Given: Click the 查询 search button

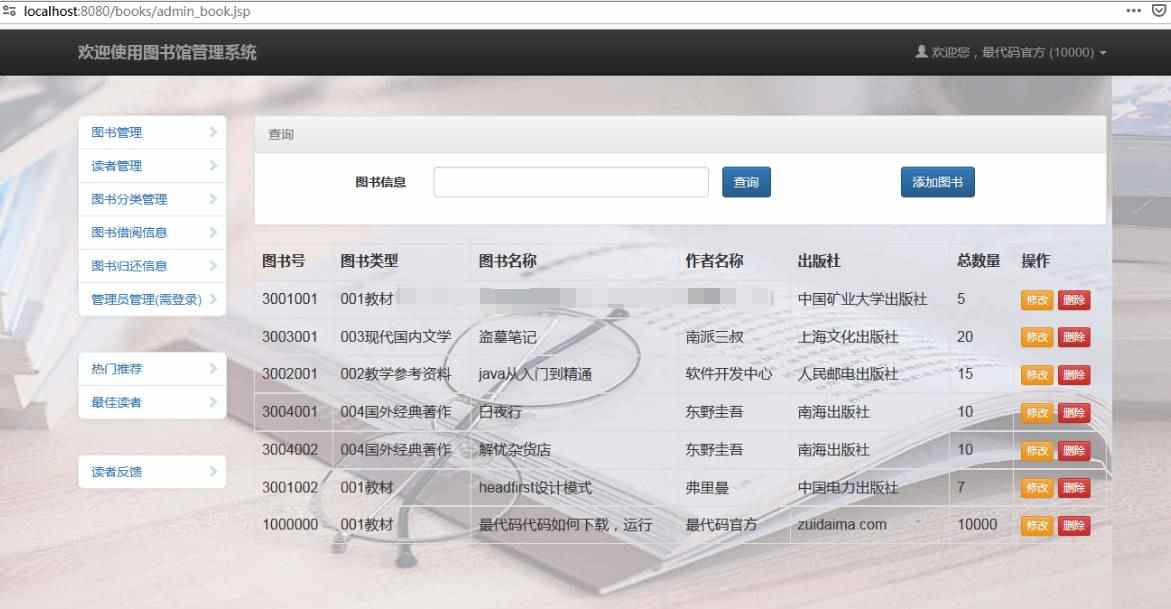Looking at the screenshot, I should click(x=746, y=182).
